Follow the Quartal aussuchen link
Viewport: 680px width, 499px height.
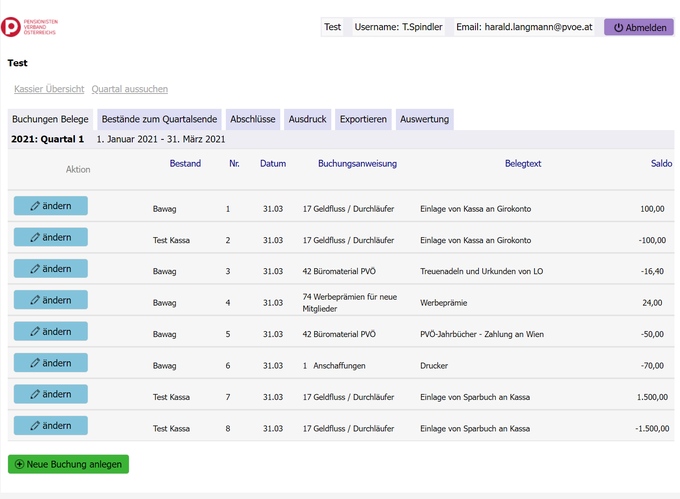[130, 89]
